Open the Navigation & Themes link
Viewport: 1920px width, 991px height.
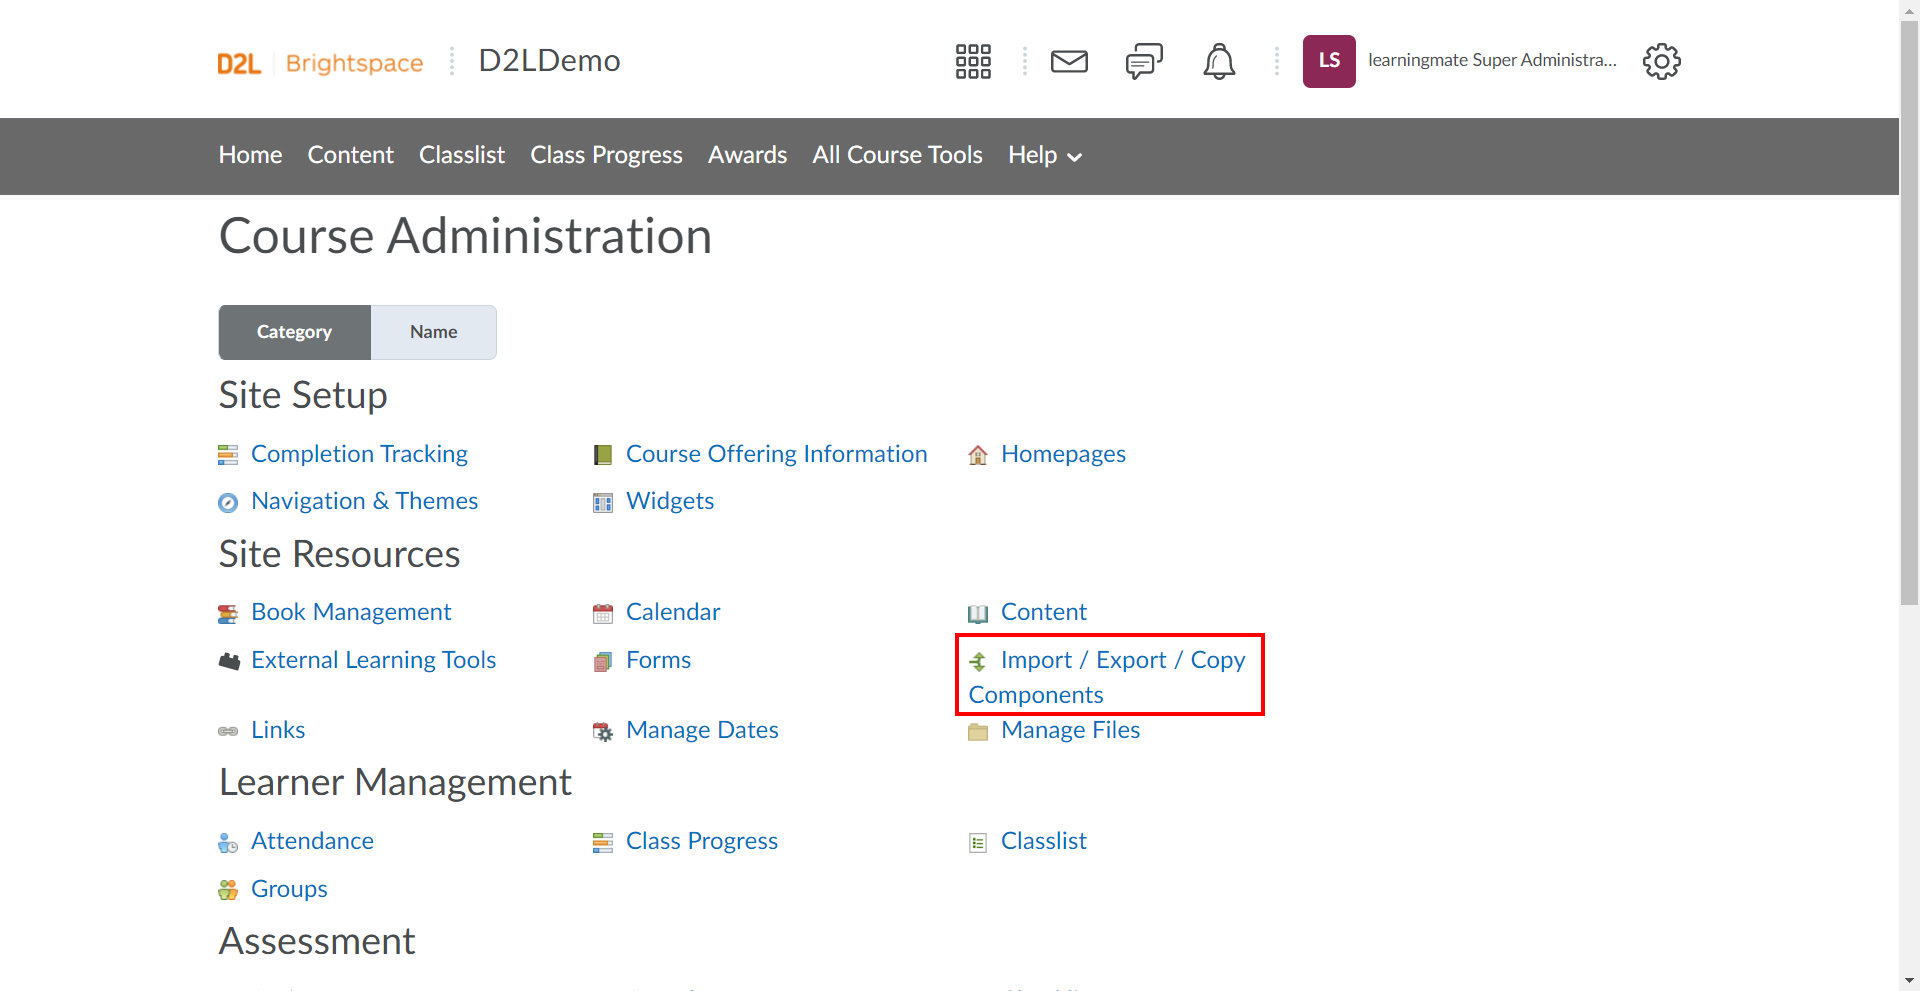point(364,501)
